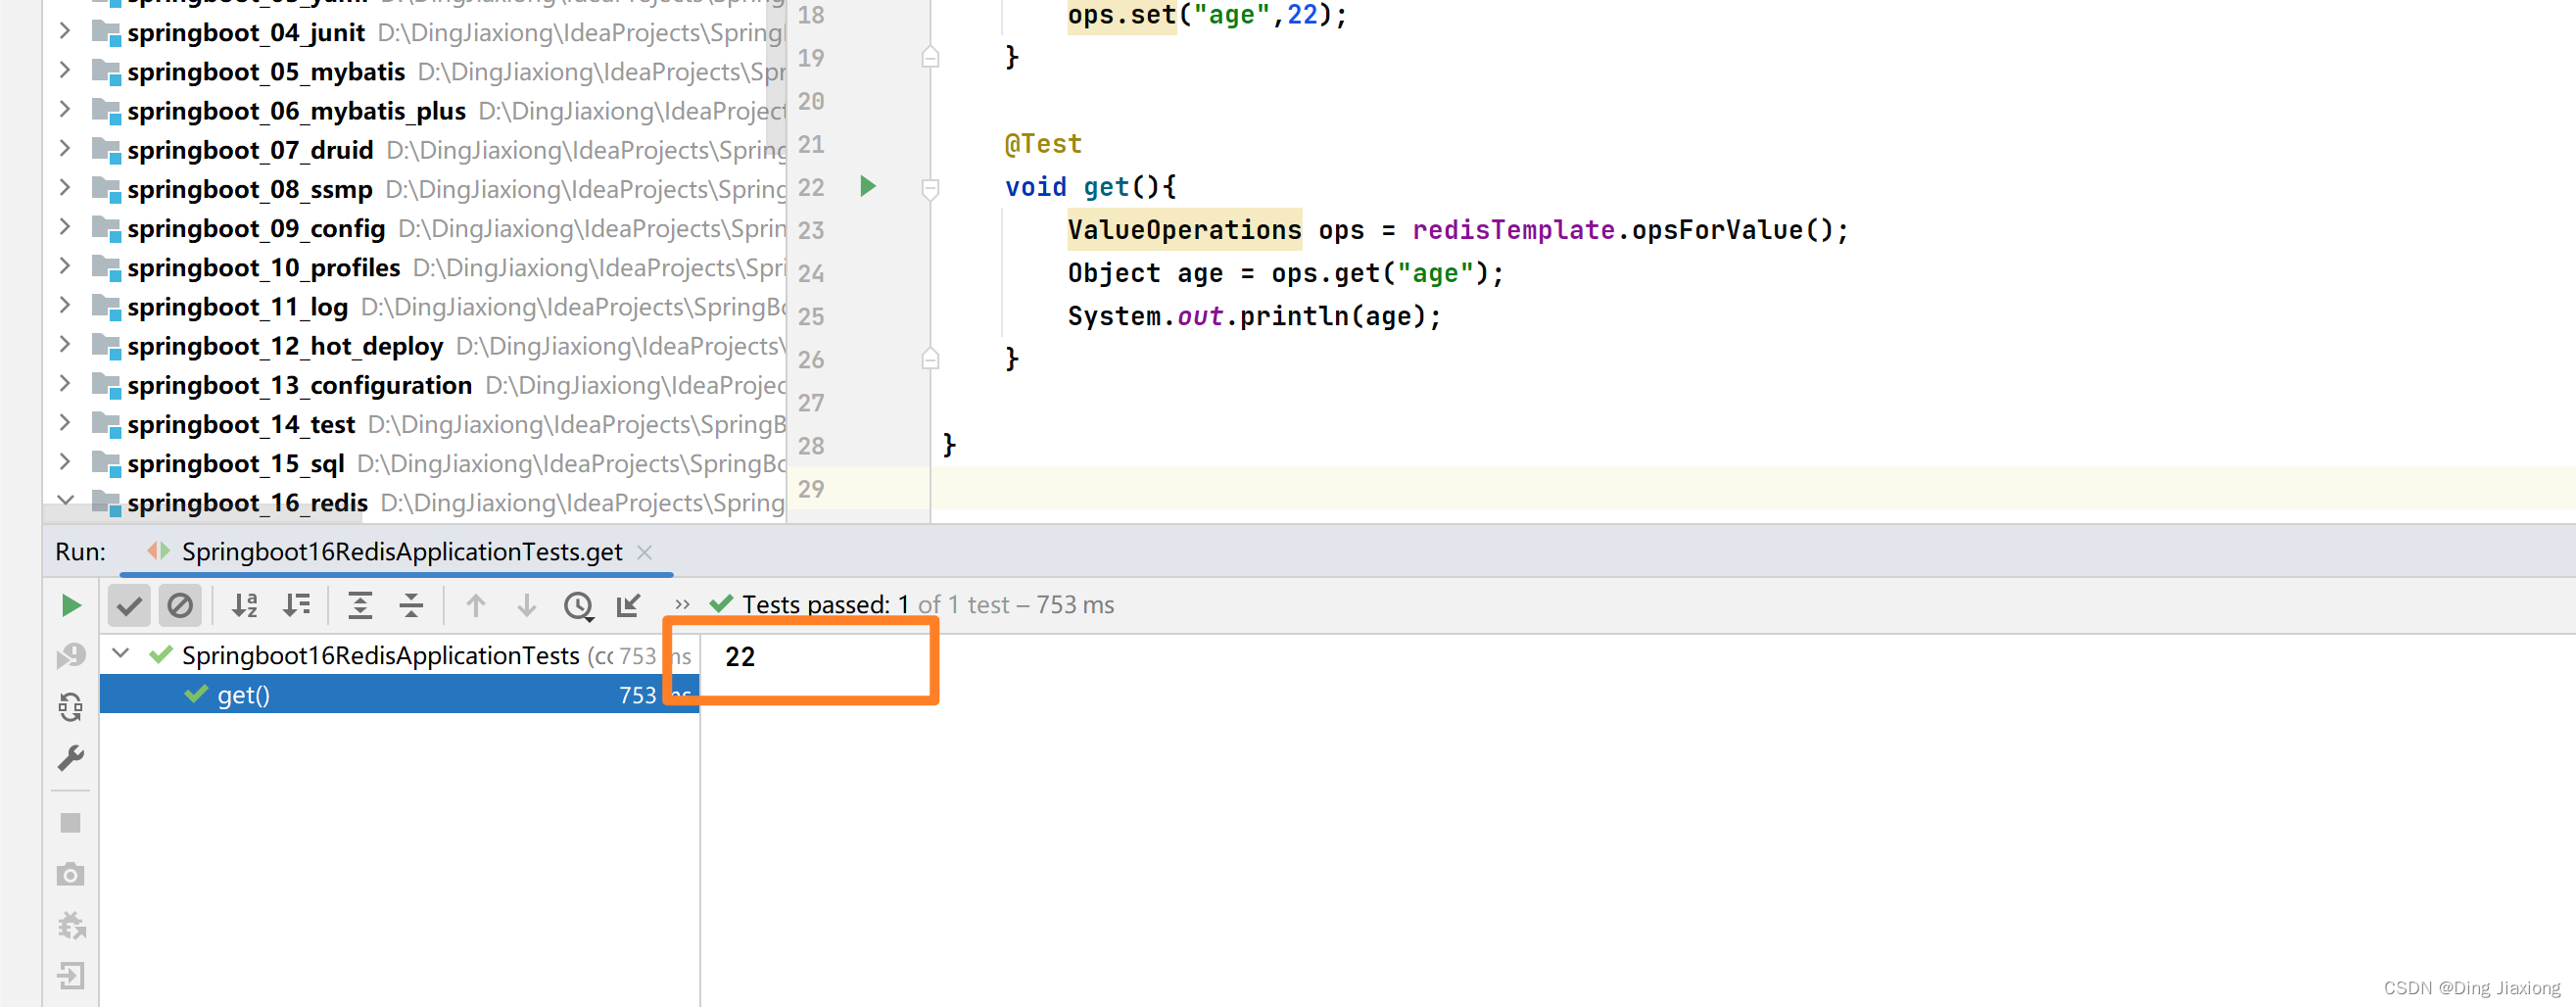Click springboot_14_test module folder icon
Screen dimensions: 2576x1007
(106, 424)
